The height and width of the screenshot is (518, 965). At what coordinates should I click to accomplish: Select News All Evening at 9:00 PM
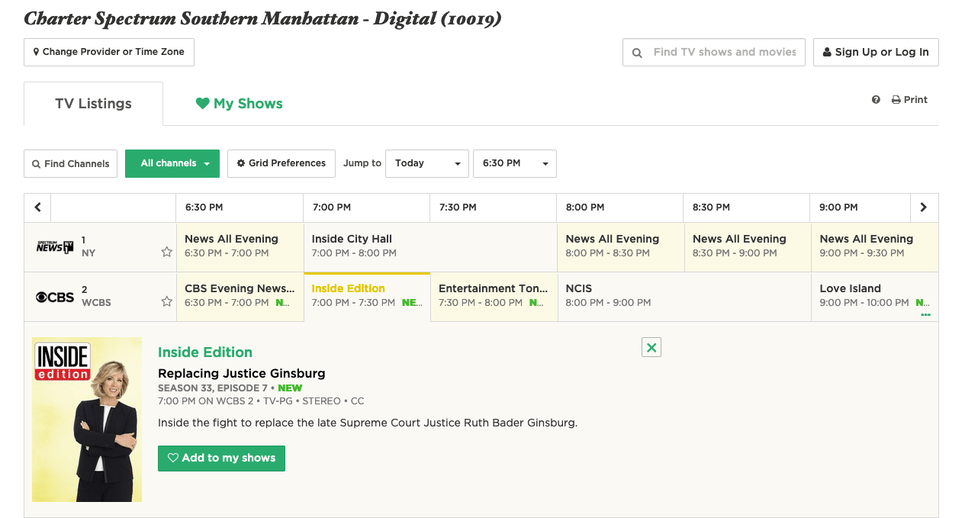click(x=875, y=247)
